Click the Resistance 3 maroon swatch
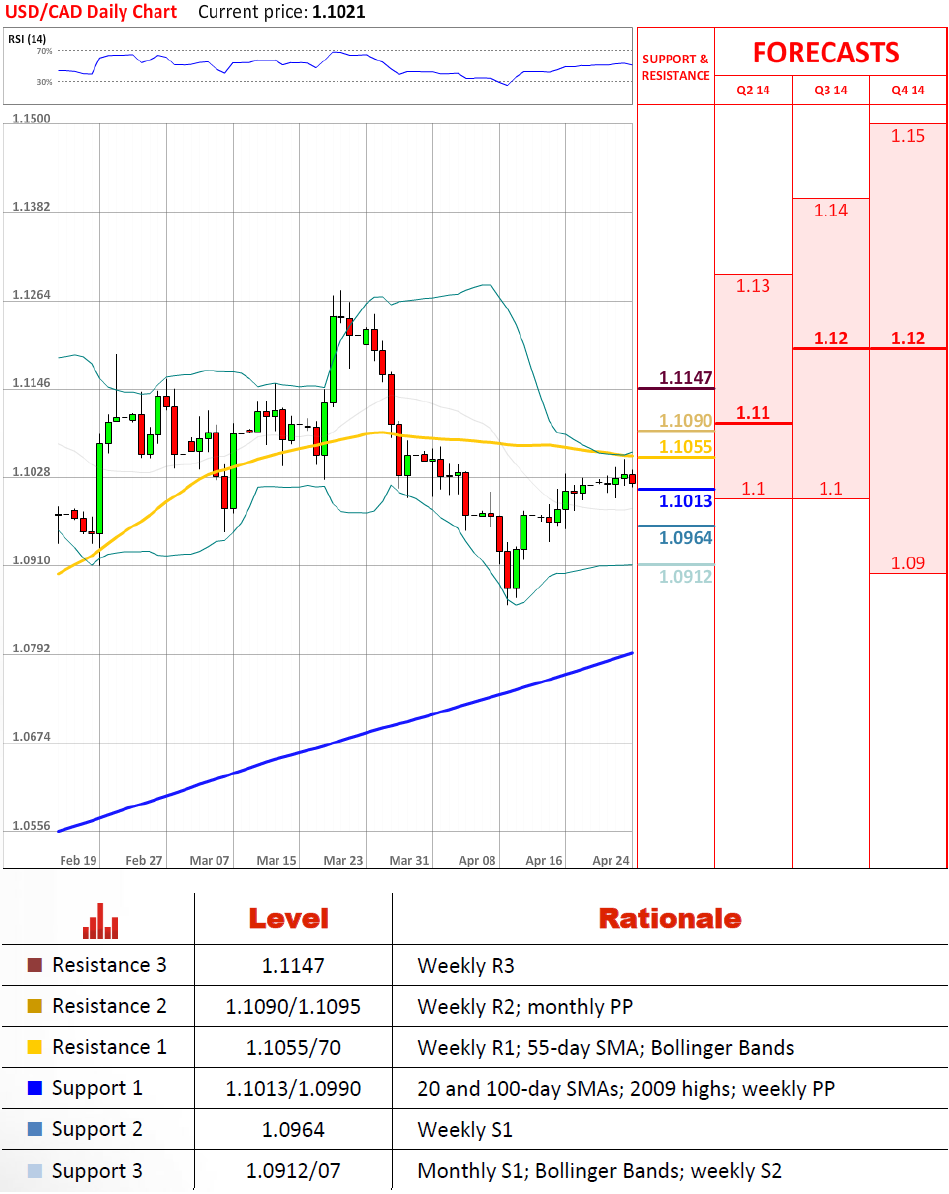 [34, 965]
